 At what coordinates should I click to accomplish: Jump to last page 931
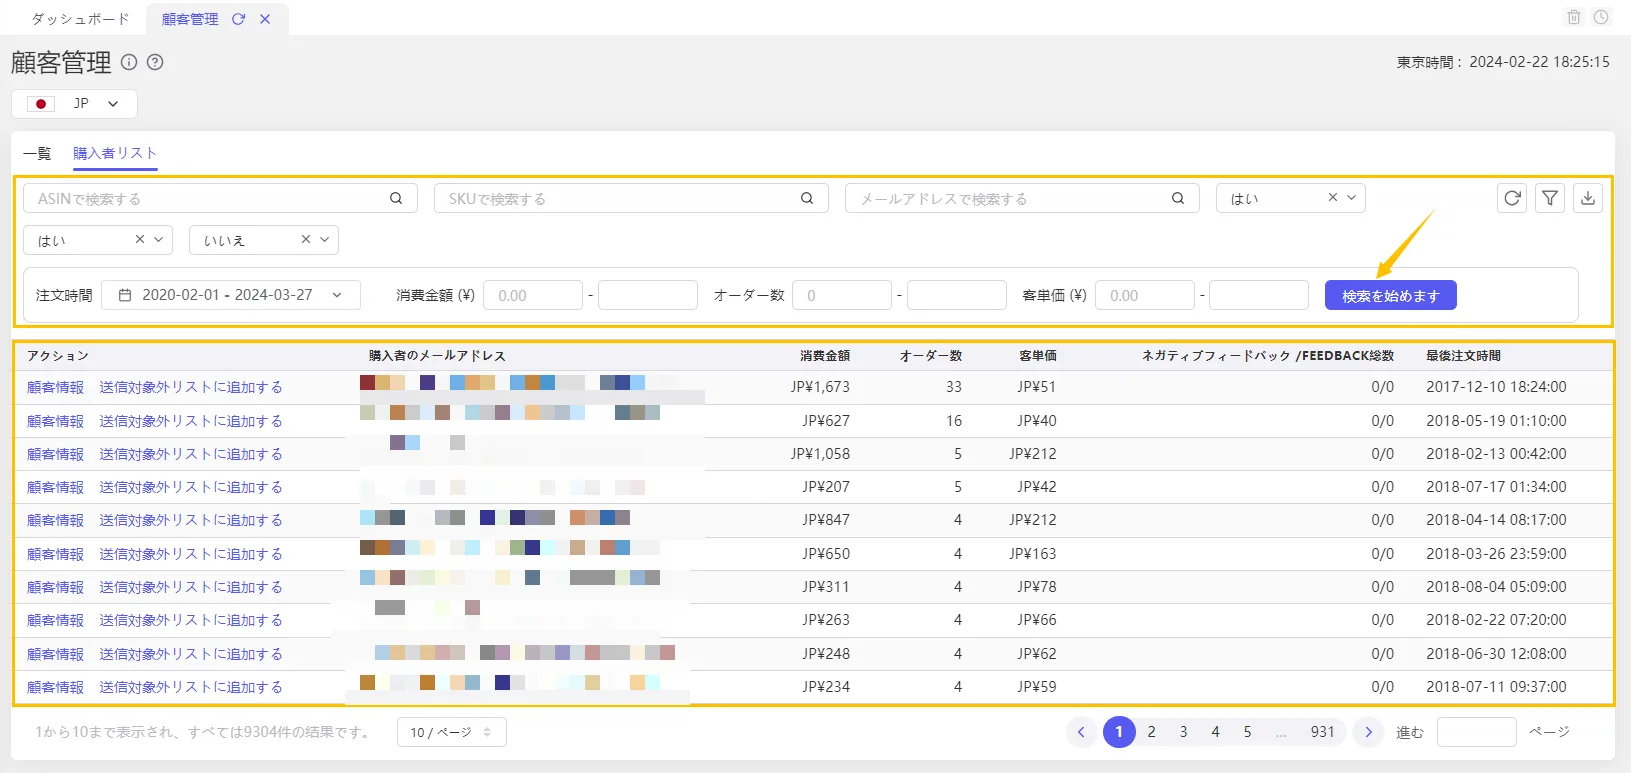click(x=1322, y=732)
